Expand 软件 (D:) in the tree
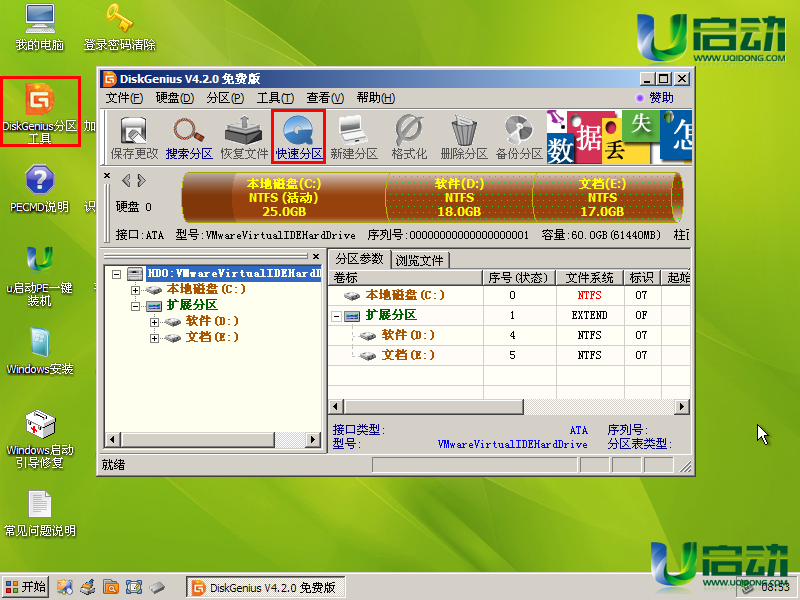The height and width of the screenshot is (600, 800). (154, 322)
